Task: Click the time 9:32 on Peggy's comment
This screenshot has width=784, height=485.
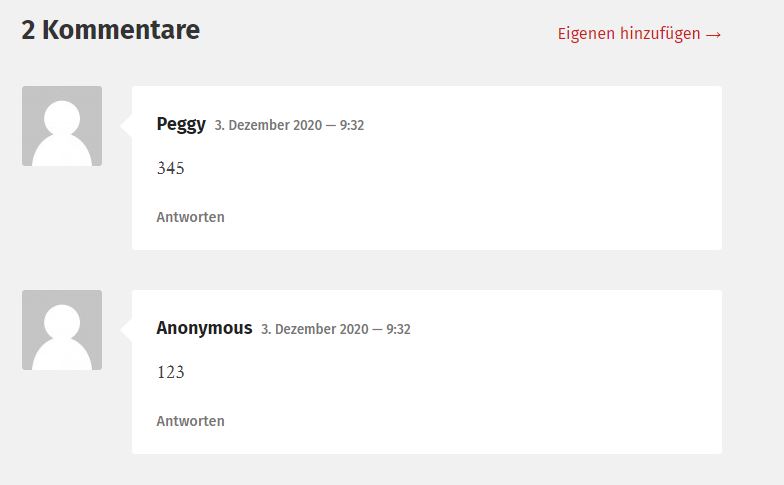Action: pyautogui.click(x=352, y=126)
